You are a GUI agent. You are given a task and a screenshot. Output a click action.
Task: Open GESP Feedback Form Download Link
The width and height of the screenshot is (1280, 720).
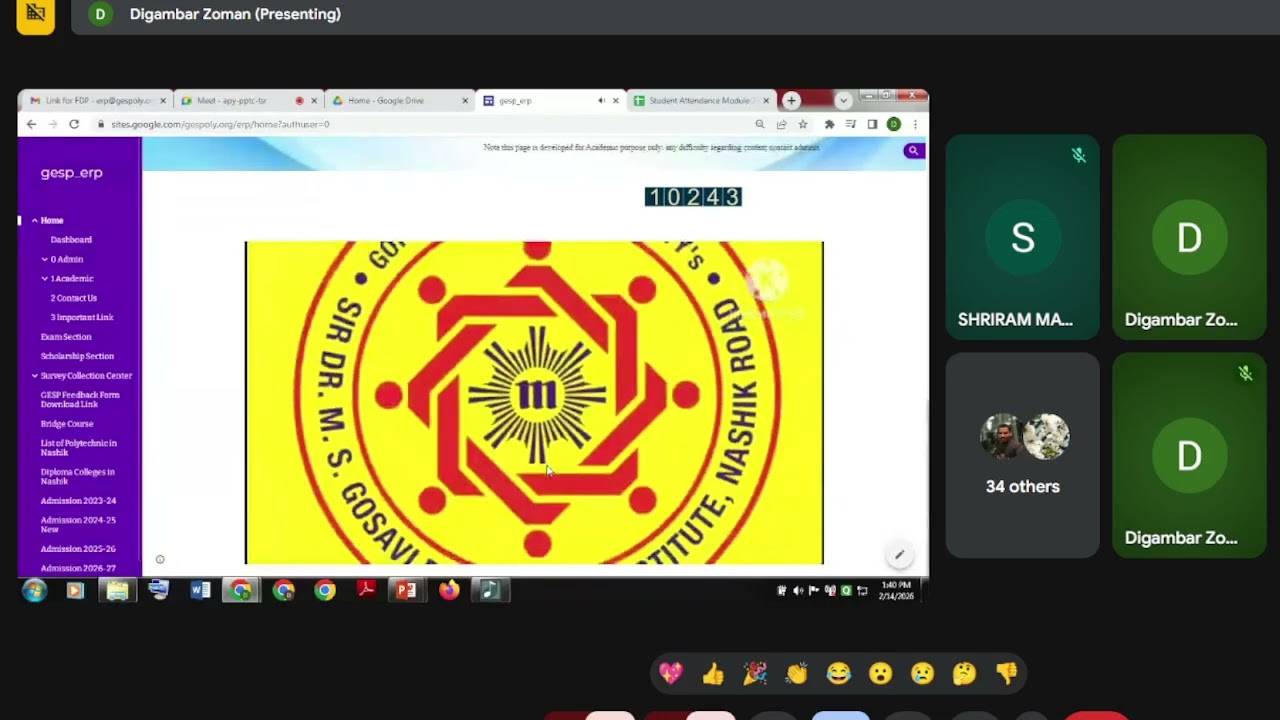point(80,399)
